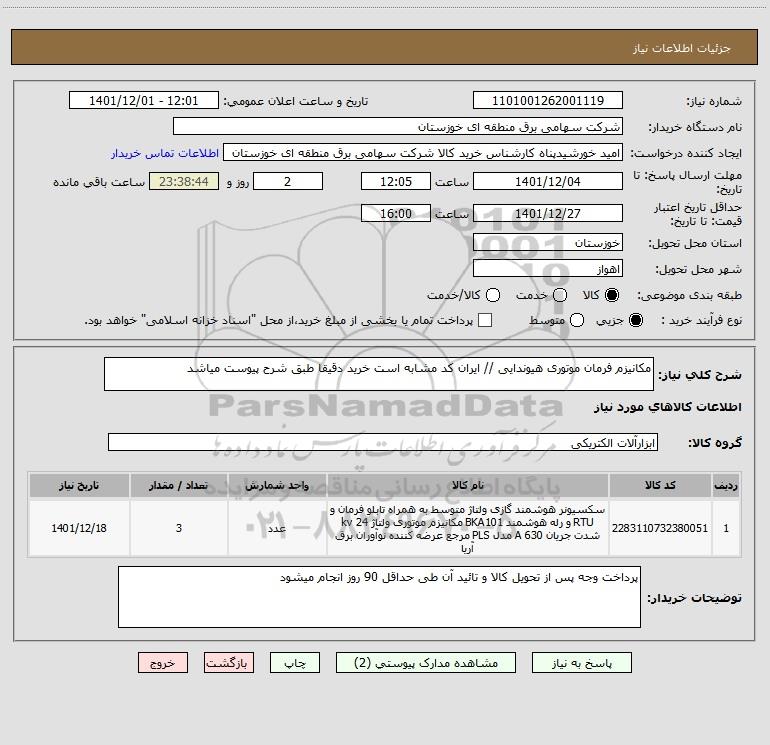Click the response deadline date 1401/12/04
This screenshot has width=770, height=745.
[548, 181]
